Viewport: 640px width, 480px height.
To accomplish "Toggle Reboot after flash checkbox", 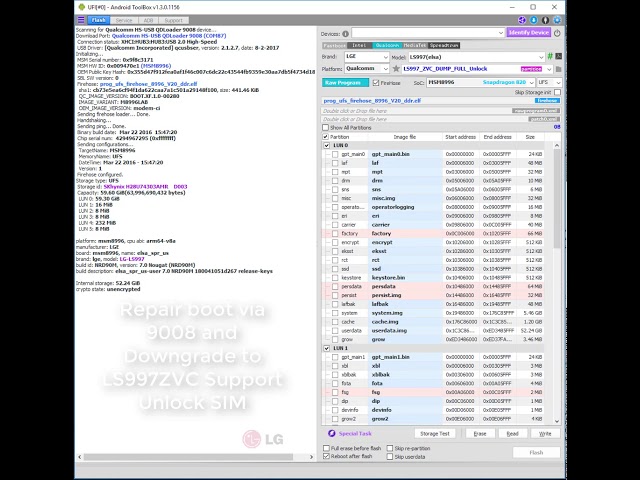I will (x=326, y=456).
